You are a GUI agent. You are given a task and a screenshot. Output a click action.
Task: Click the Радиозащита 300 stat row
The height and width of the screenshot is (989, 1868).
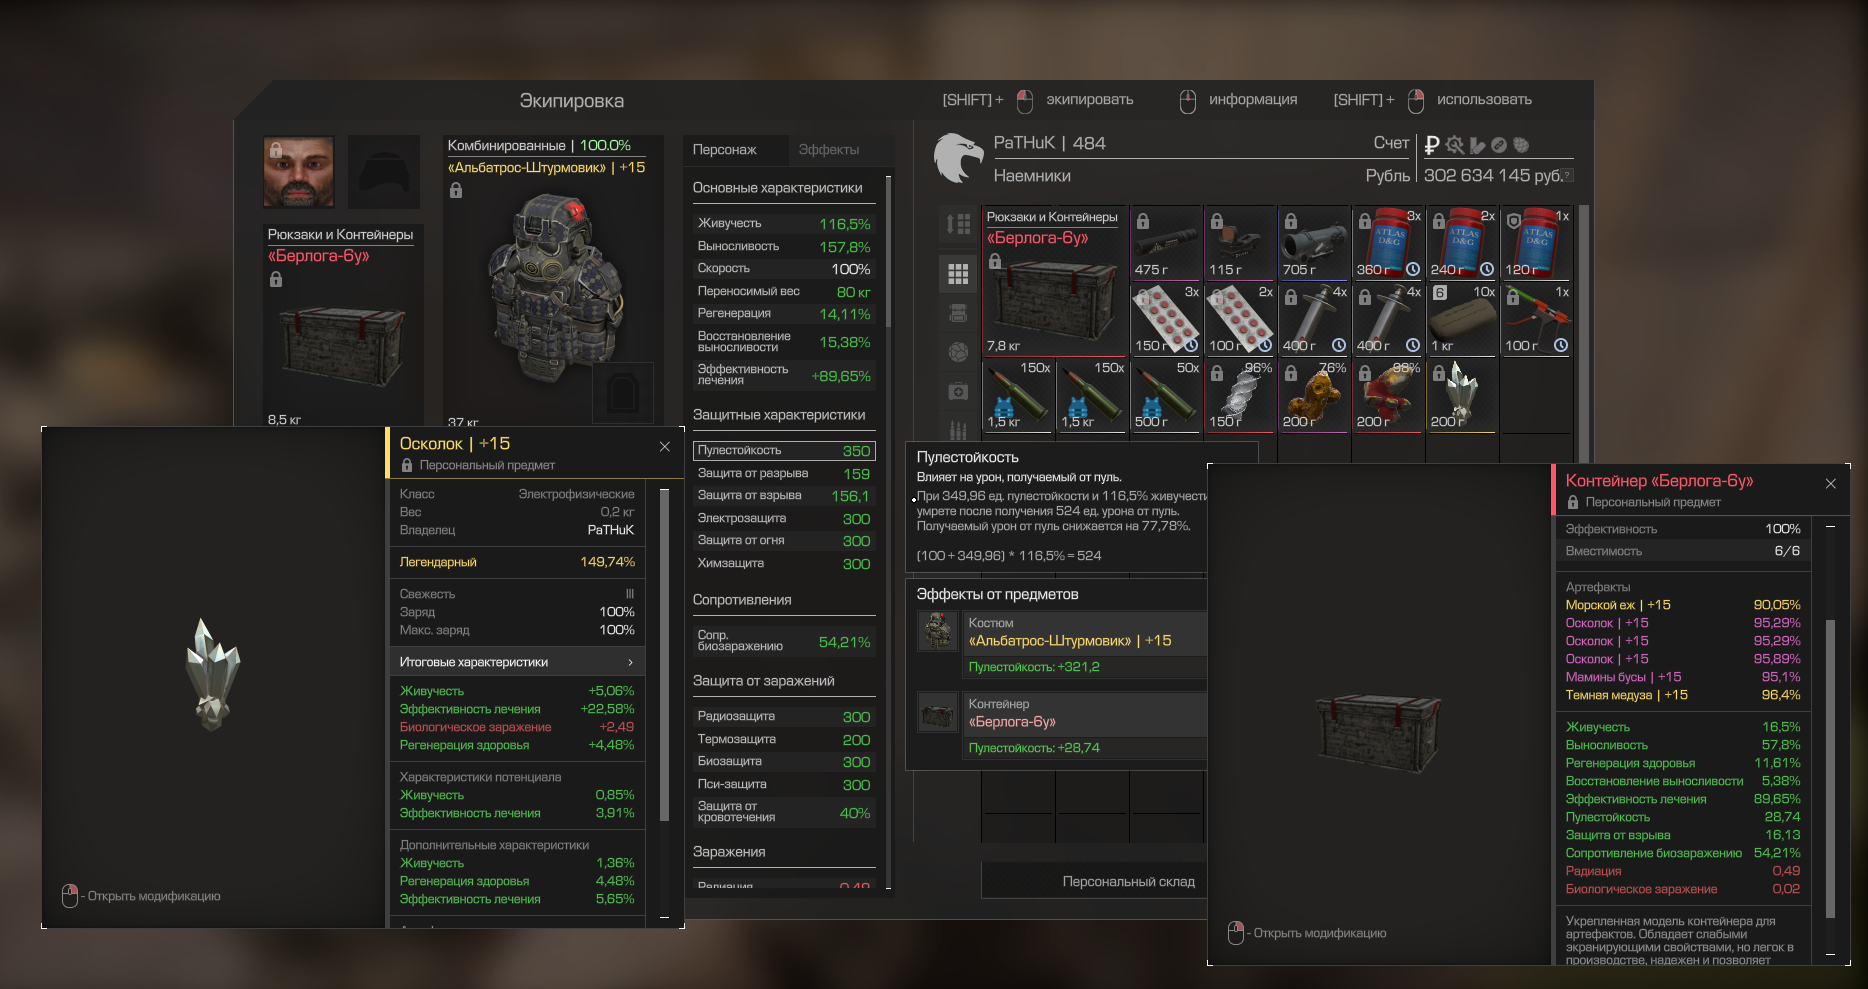(x=784, y=717)
